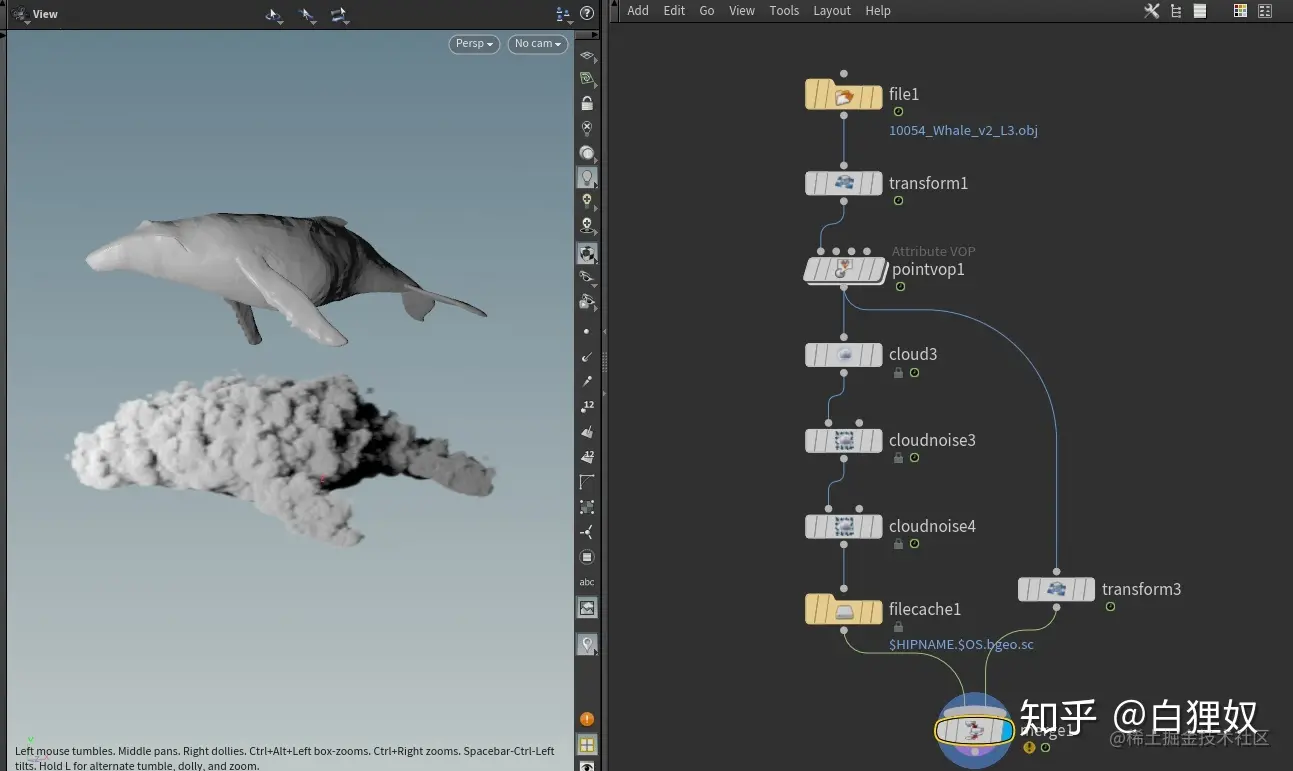1293x771 pixels.
Task: Click the rightmost icon in the network editor toolbar
Action: 1264,11
